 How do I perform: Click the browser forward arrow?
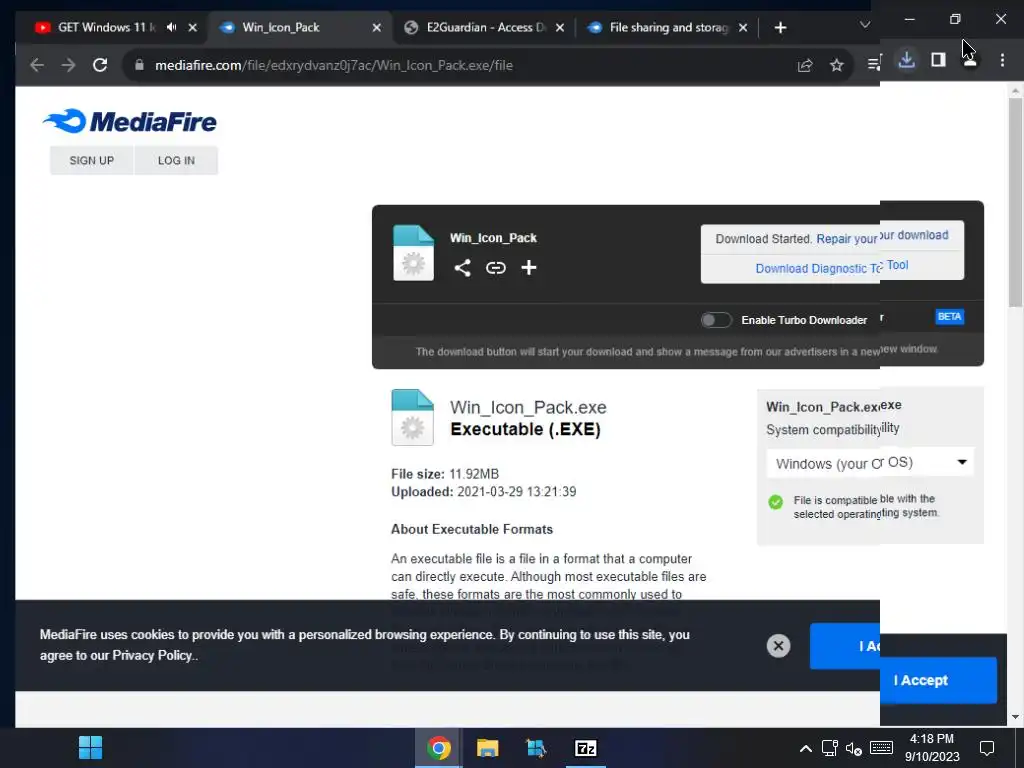coord(68,65)
